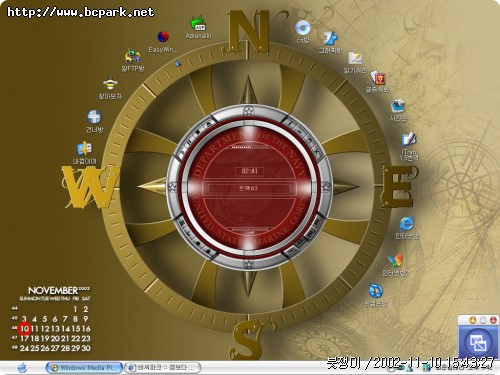Open the 일기책방 notepad icon

(355, 62)
